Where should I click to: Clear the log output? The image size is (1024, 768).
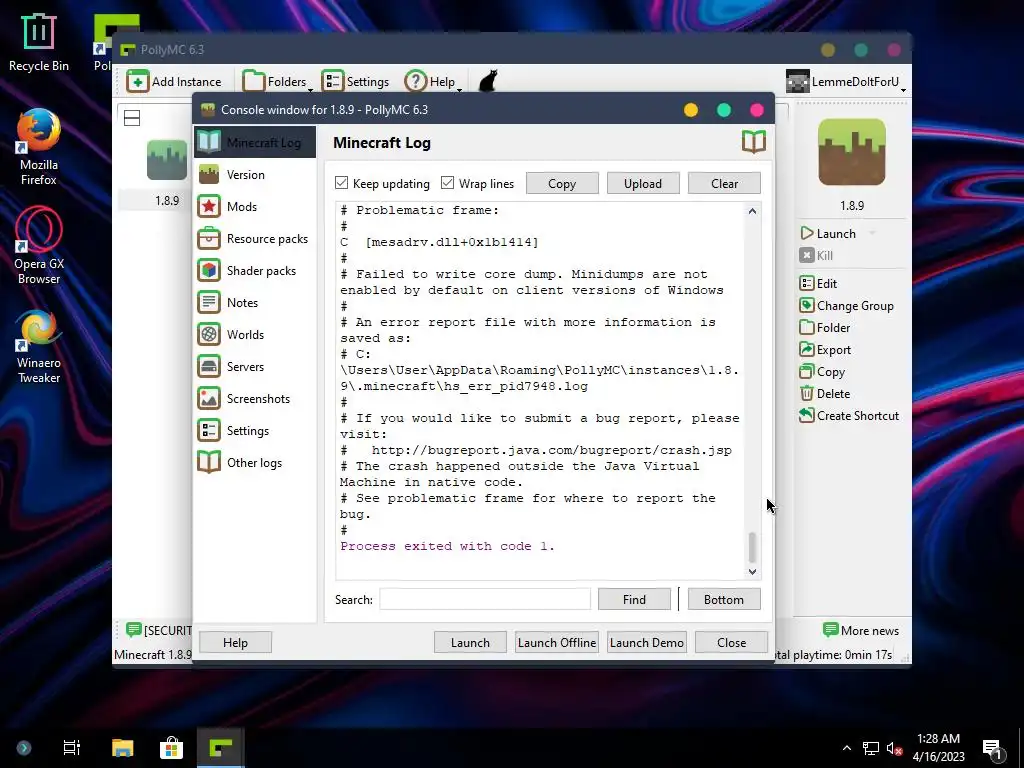[724, 184]
